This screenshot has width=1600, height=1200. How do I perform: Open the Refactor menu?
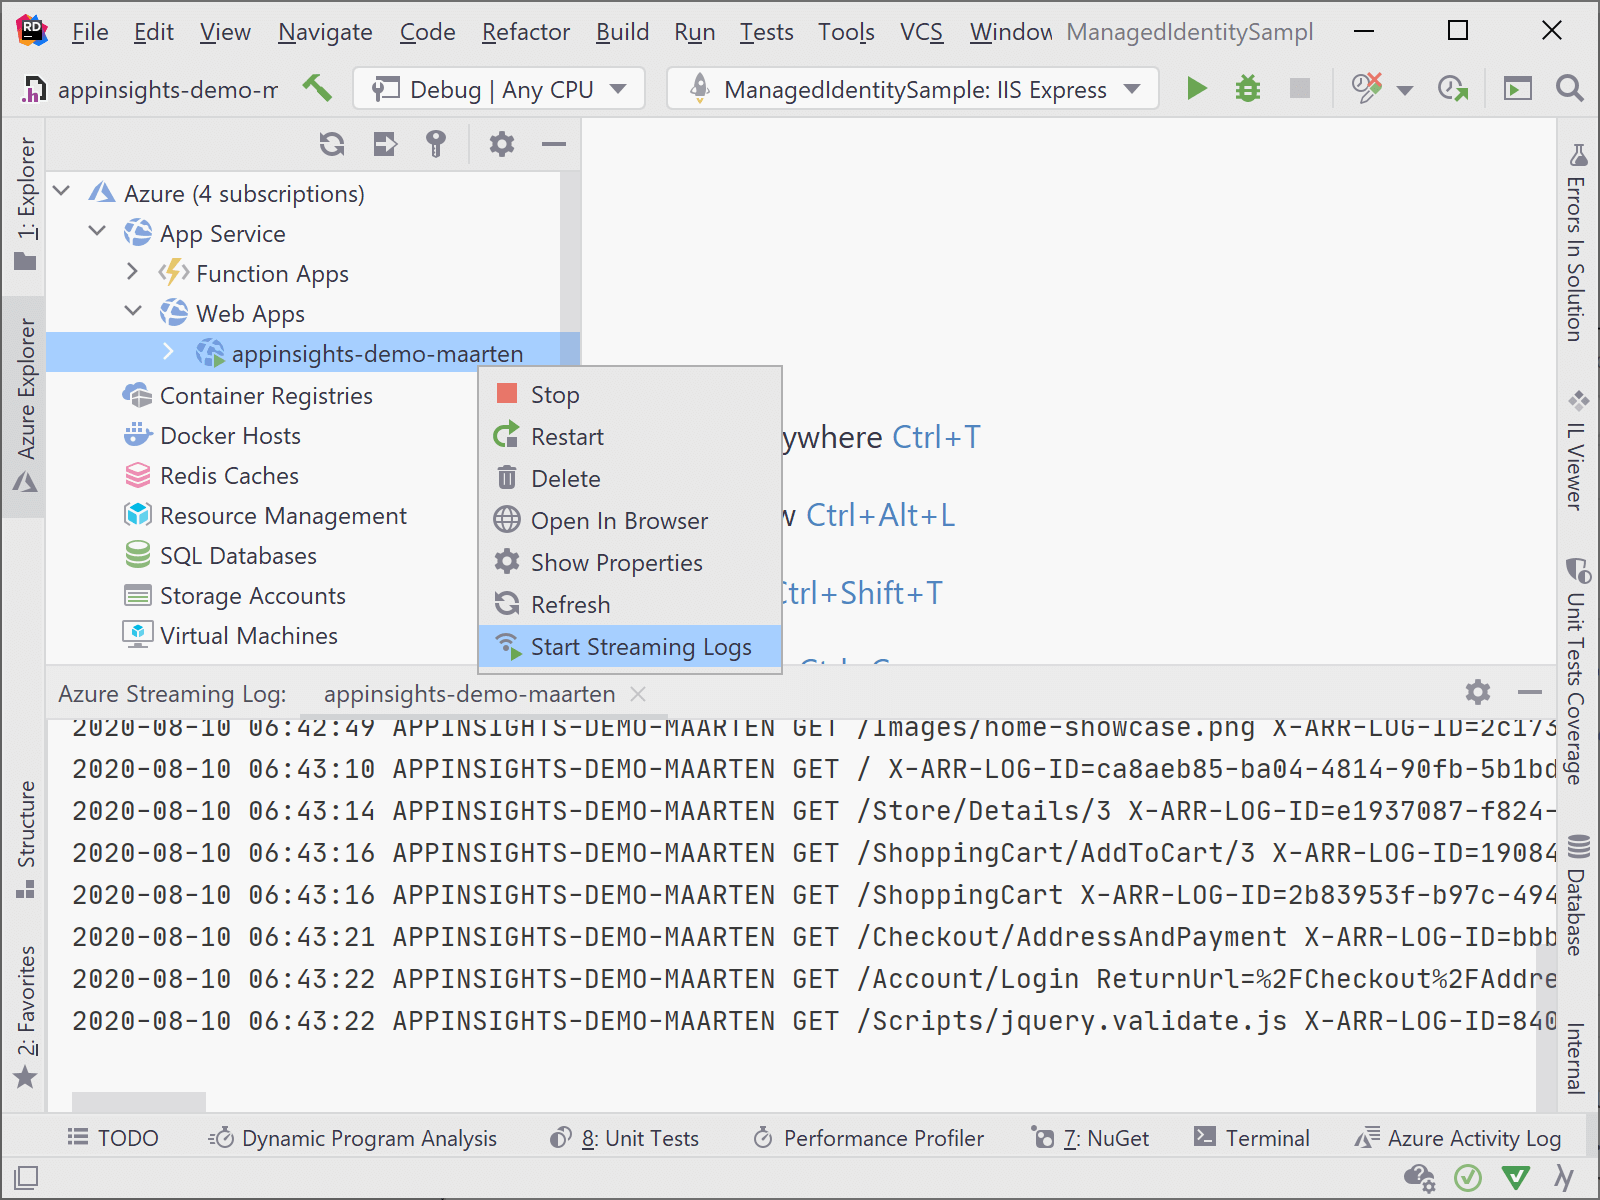526,32
